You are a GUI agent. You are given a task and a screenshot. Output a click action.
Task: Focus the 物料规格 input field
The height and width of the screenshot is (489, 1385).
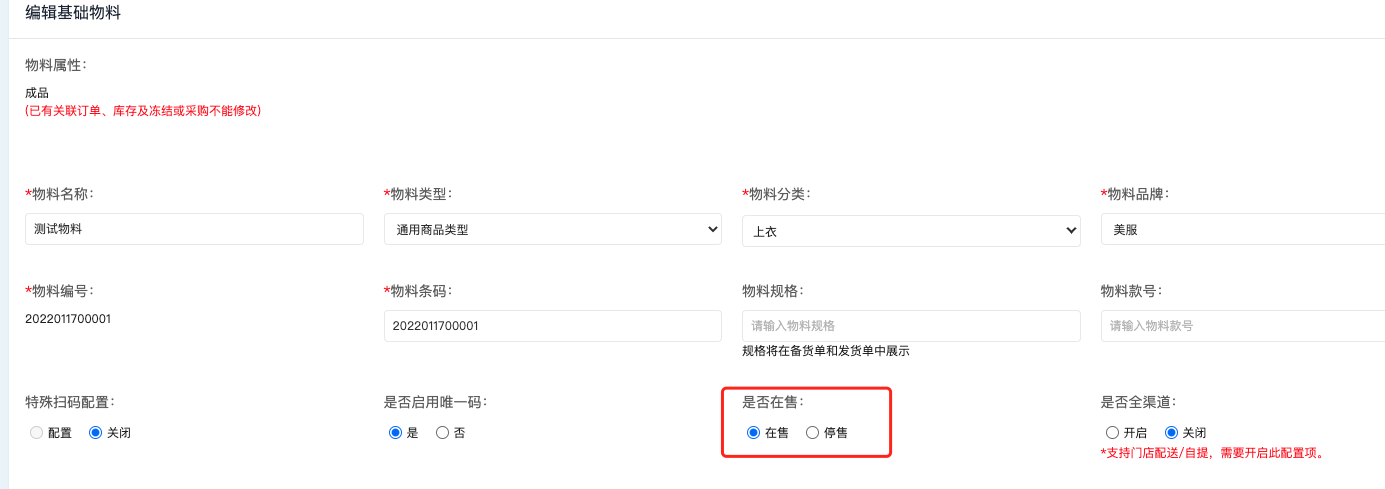pyautogui.click(x=910, y=326)
